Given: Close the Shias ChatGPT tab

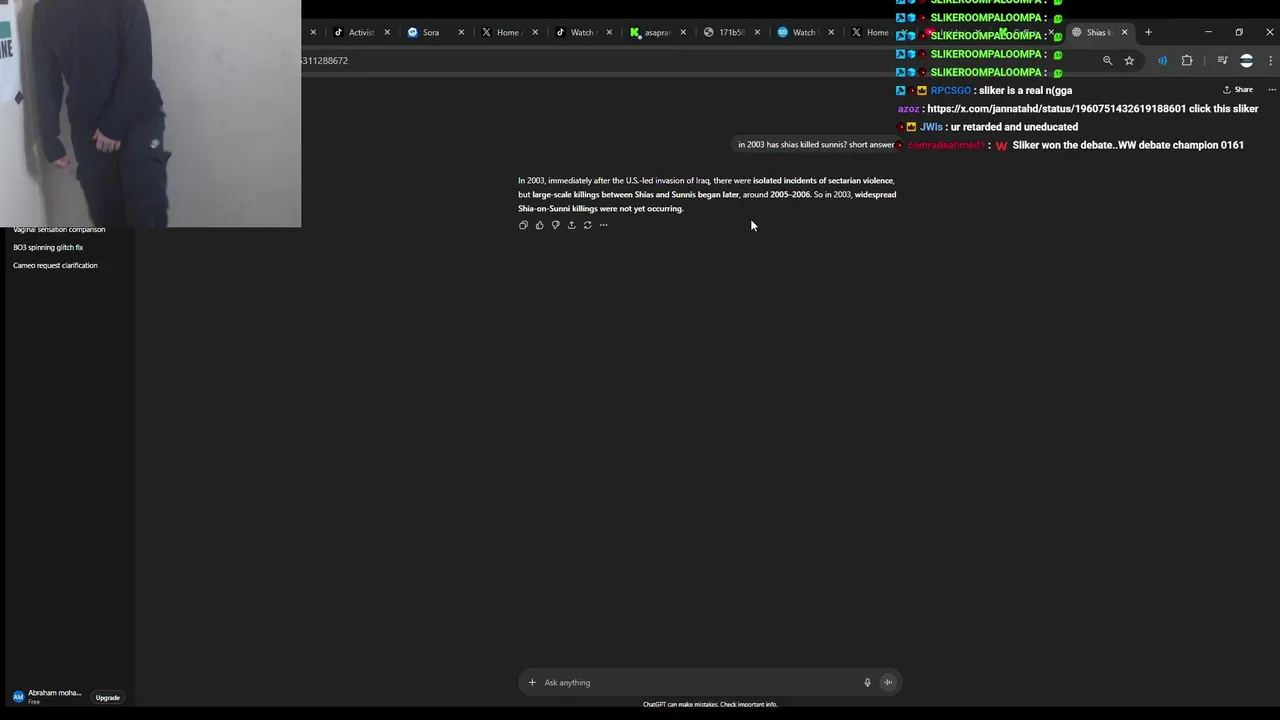Looking at the screenshot, I should [x=1124, y=32].
